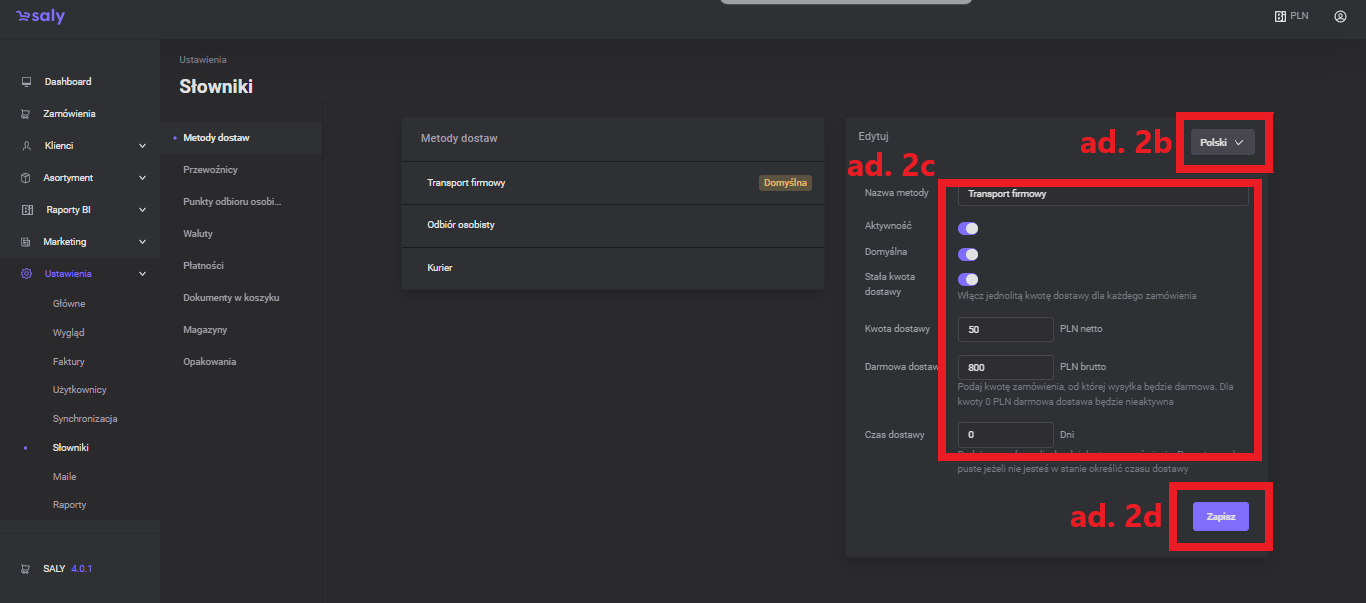Open the Polski language dropdown

(1221, 143)
